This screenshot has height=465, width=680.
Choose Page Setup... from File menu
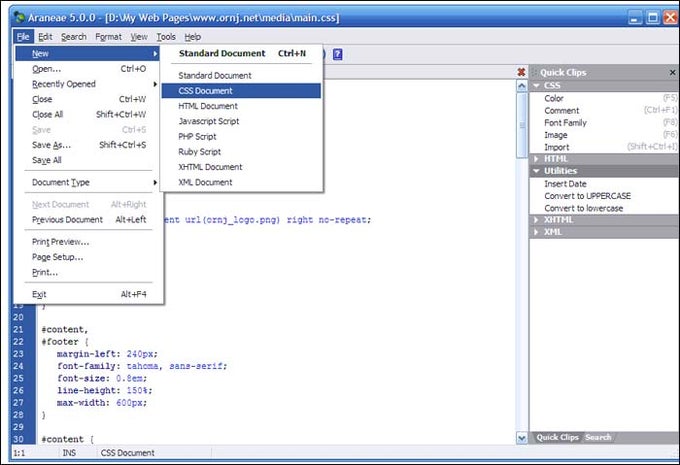pos(88,257)
